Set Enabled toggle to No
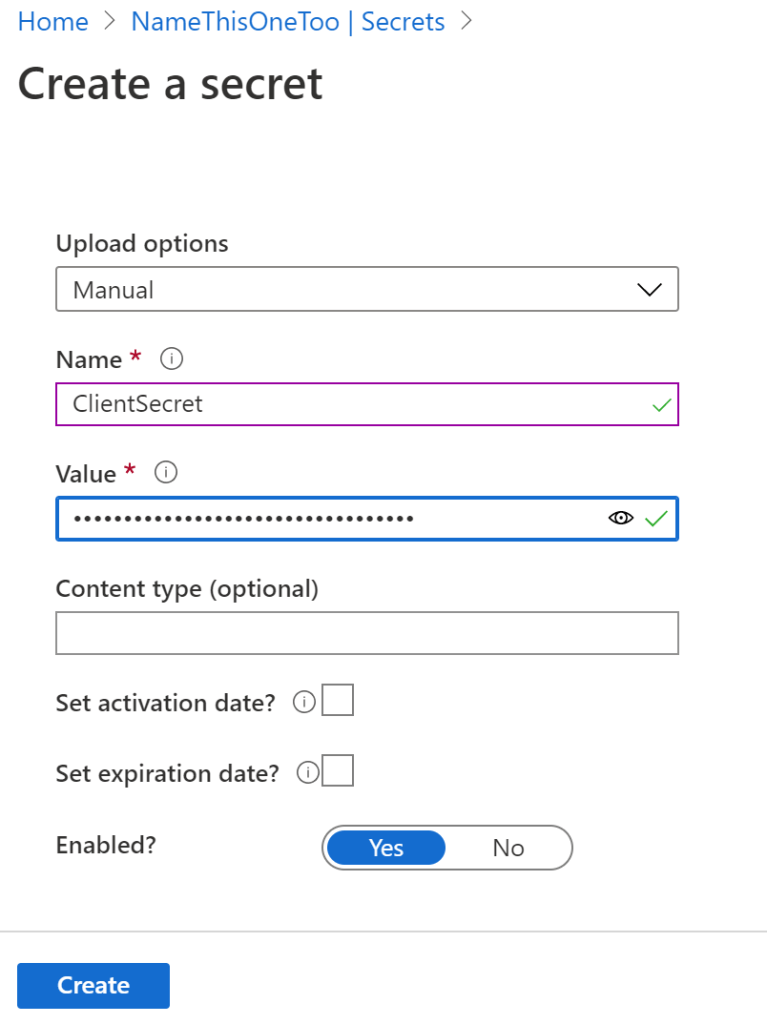The height and width of the screenshot is (1024, 767). (508, 848)
